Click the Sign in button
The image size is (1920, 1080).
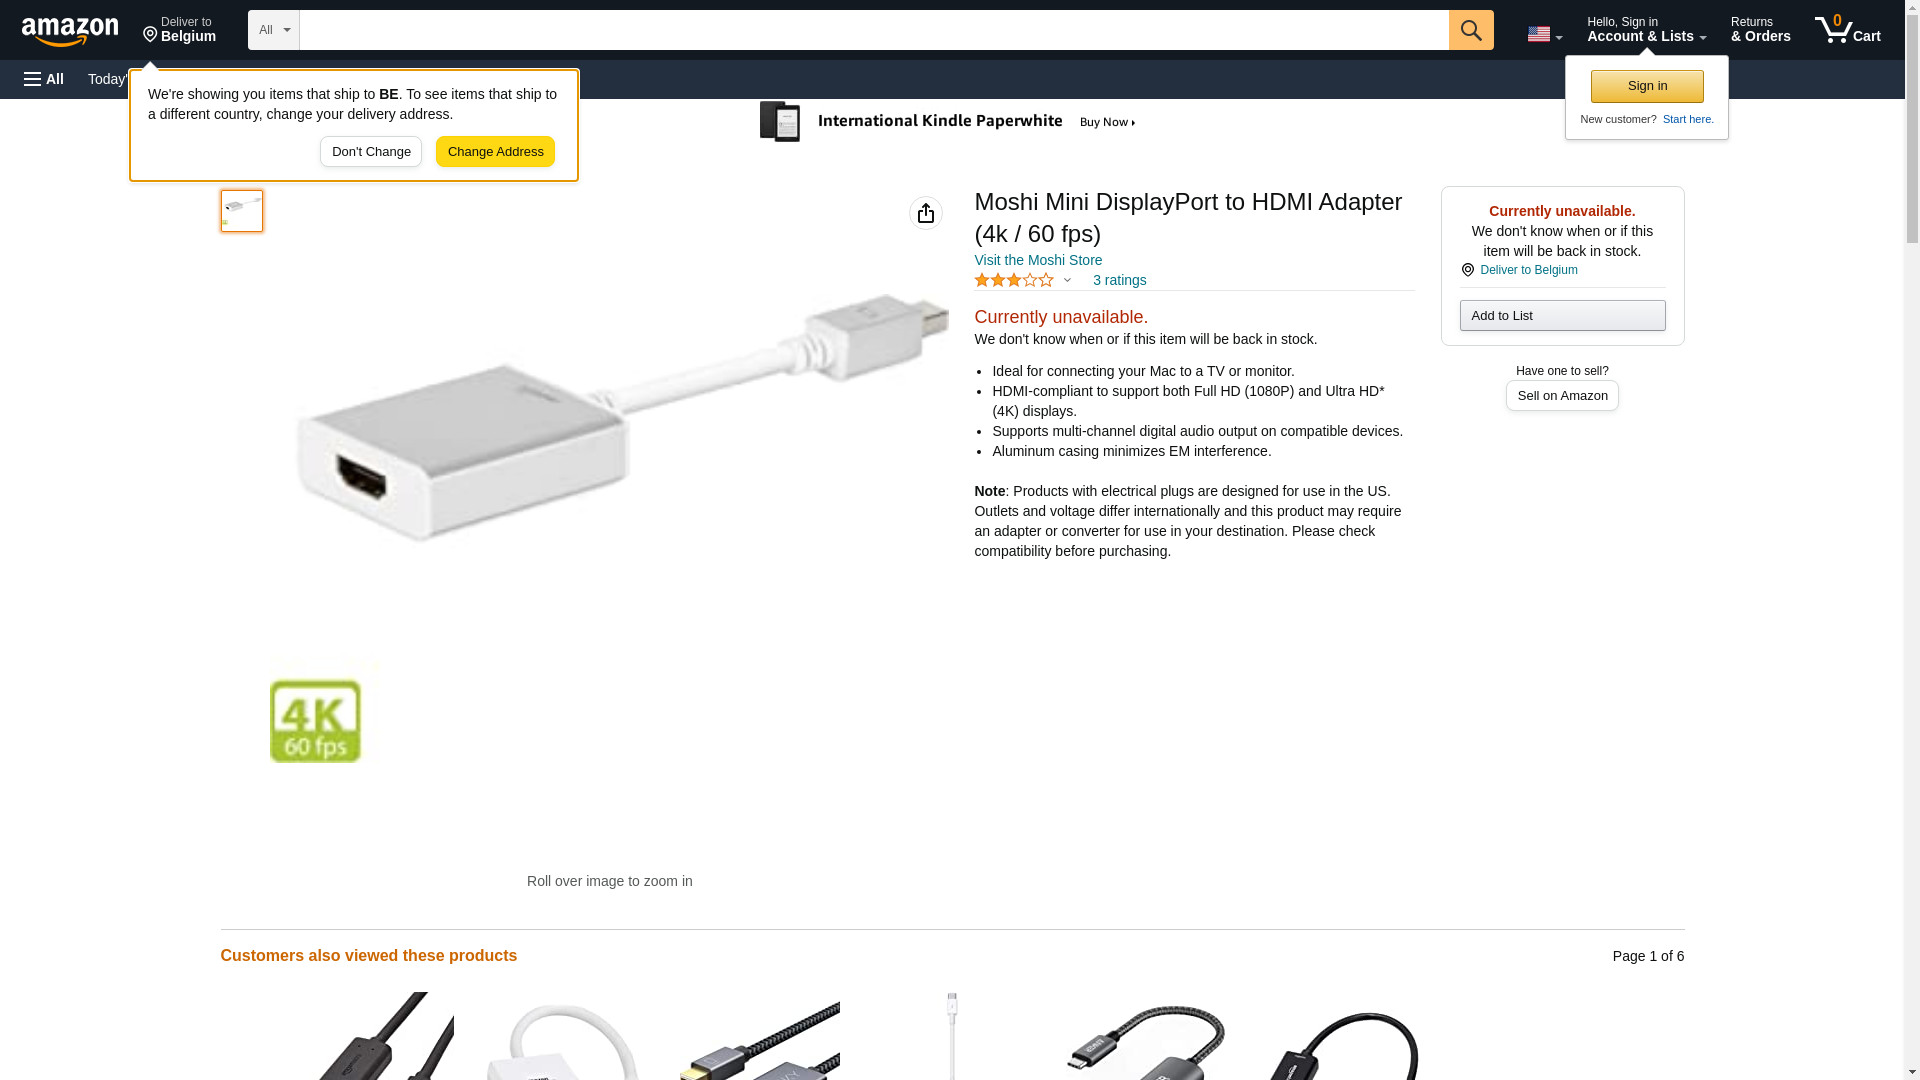(x=1646, y=86)
